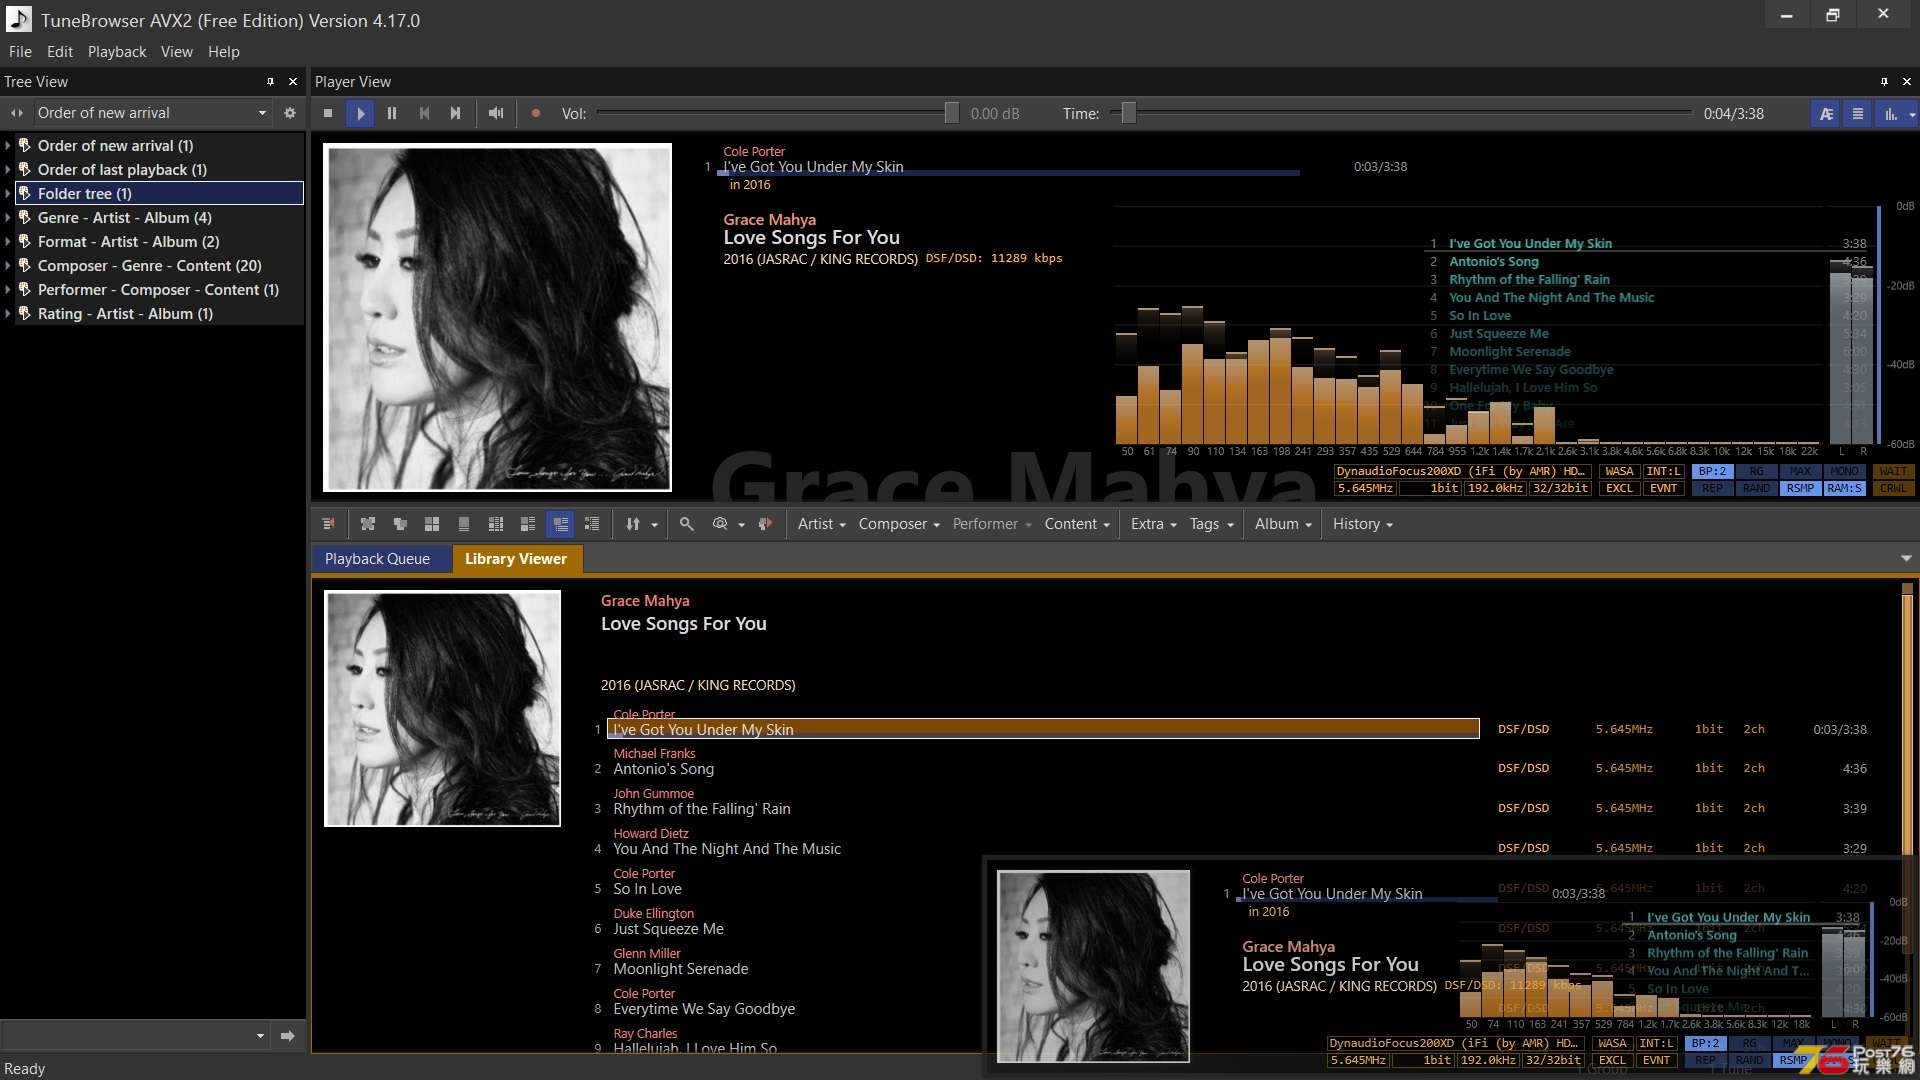The width and height of the screenshot is (1920, 1080).
Task: Click the sort order icon
Action: click(x=632, y=524)
